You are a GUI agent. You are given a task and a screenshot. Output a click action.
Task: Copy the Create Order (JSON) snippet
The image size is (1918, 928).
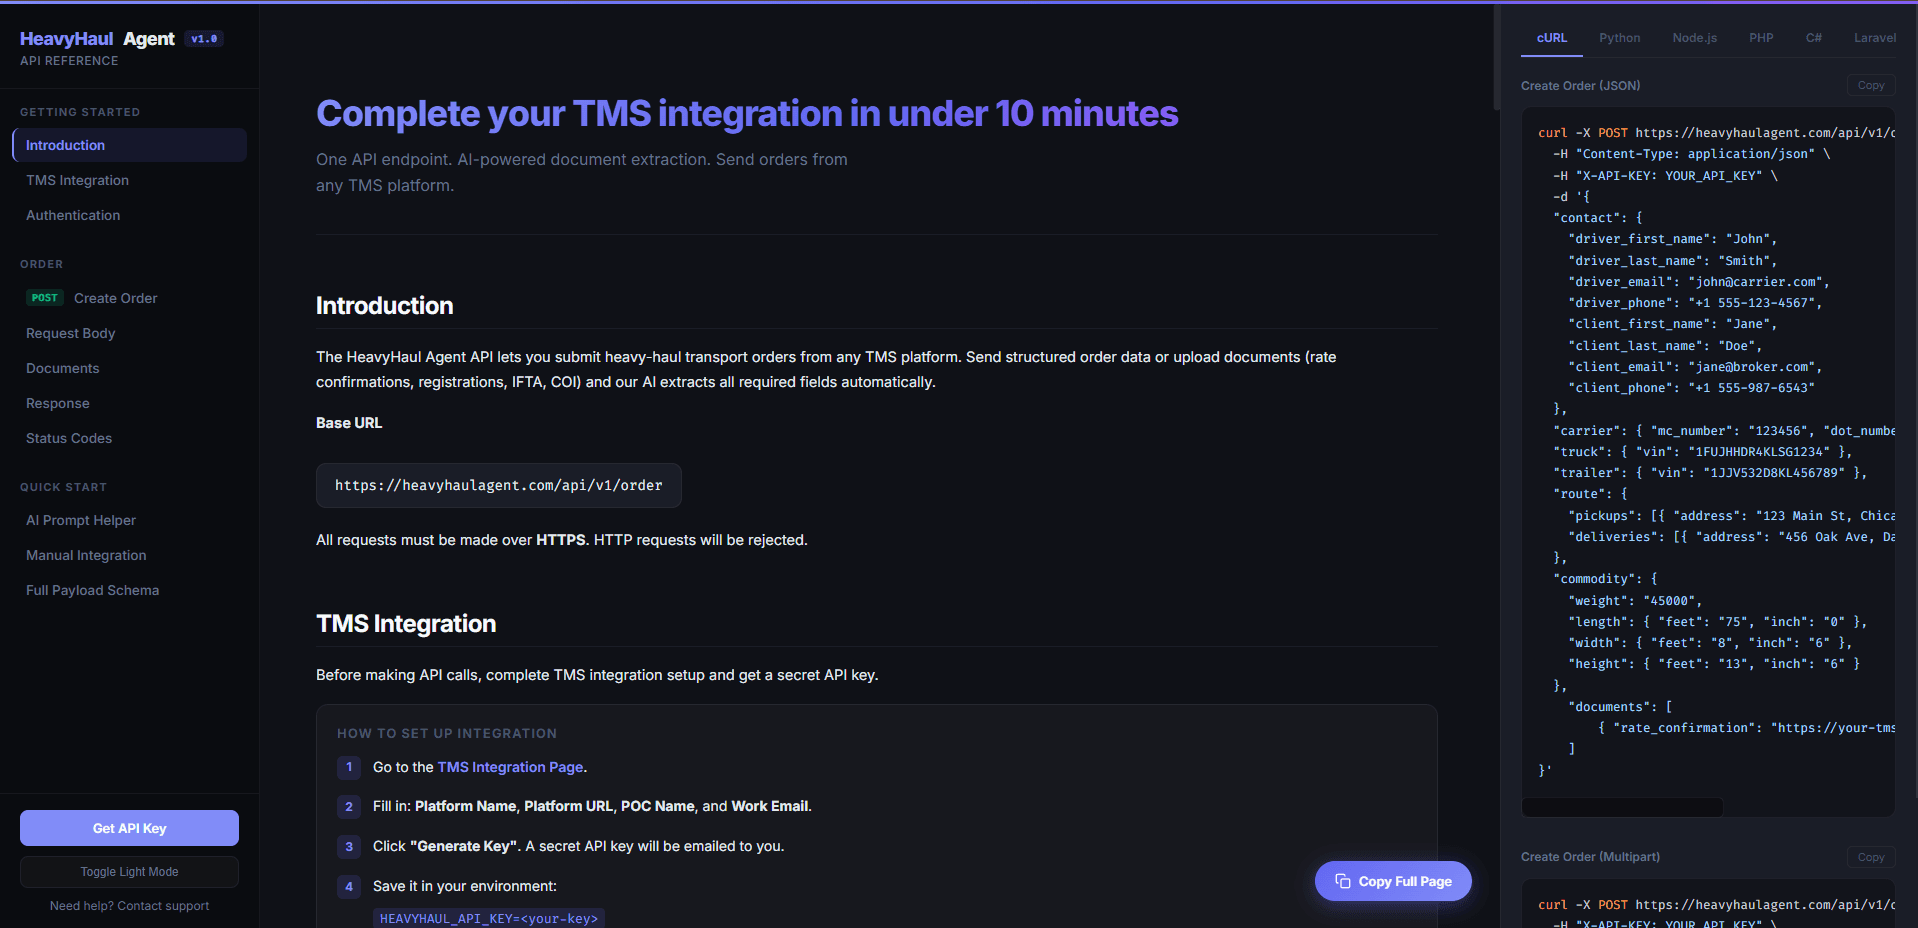click(1871, 86)
